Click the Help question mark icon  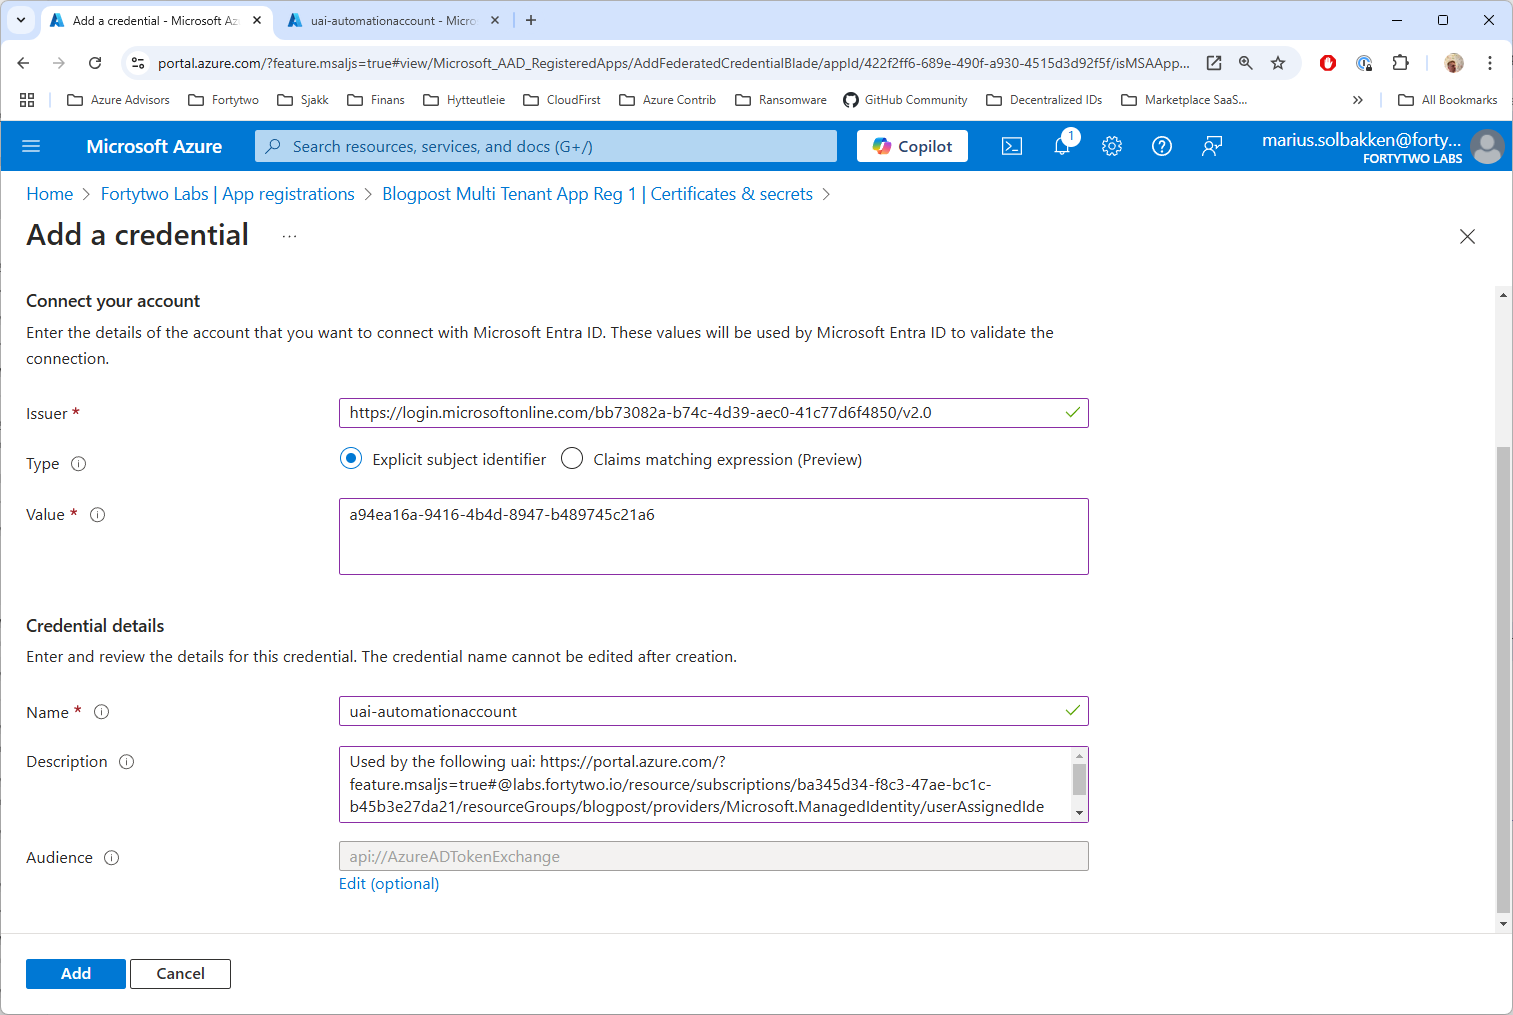pyautogui.click(x=1161, y=147)
